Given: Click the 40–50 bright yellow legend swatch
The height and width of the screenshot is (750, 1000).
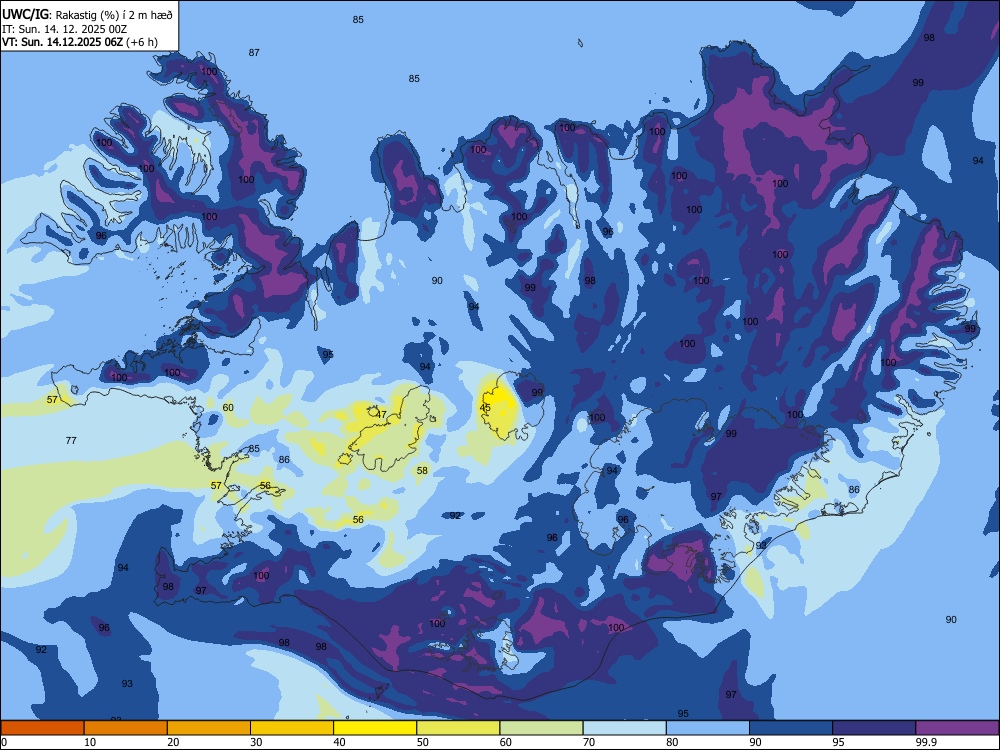Looking at the screenshot, I should tap(375, 728).
